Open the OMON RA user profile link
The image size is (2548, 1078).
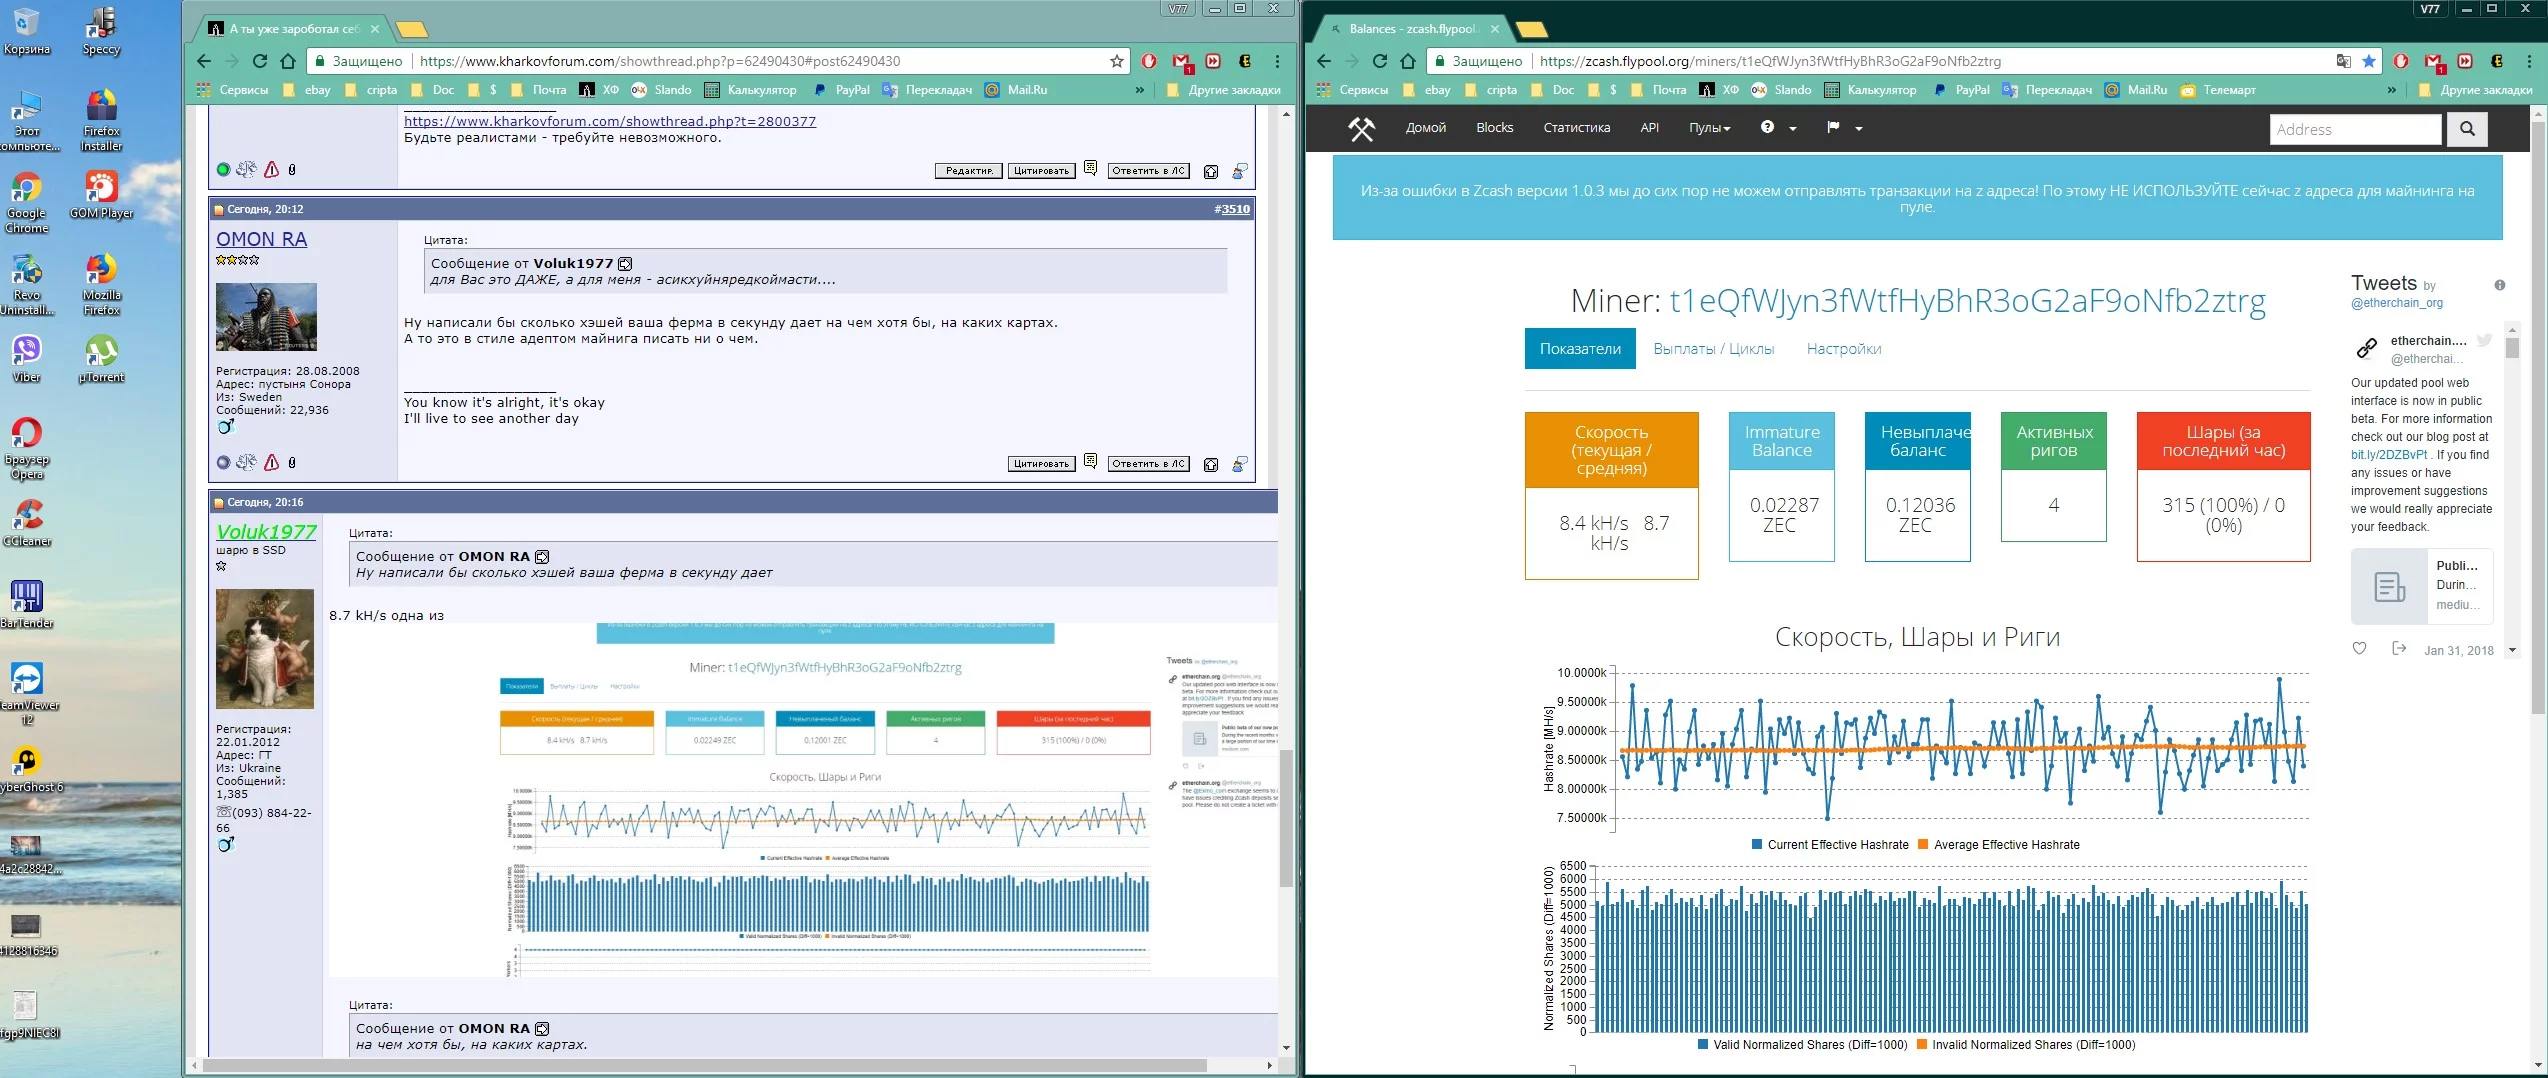click(x=261, y=239)
